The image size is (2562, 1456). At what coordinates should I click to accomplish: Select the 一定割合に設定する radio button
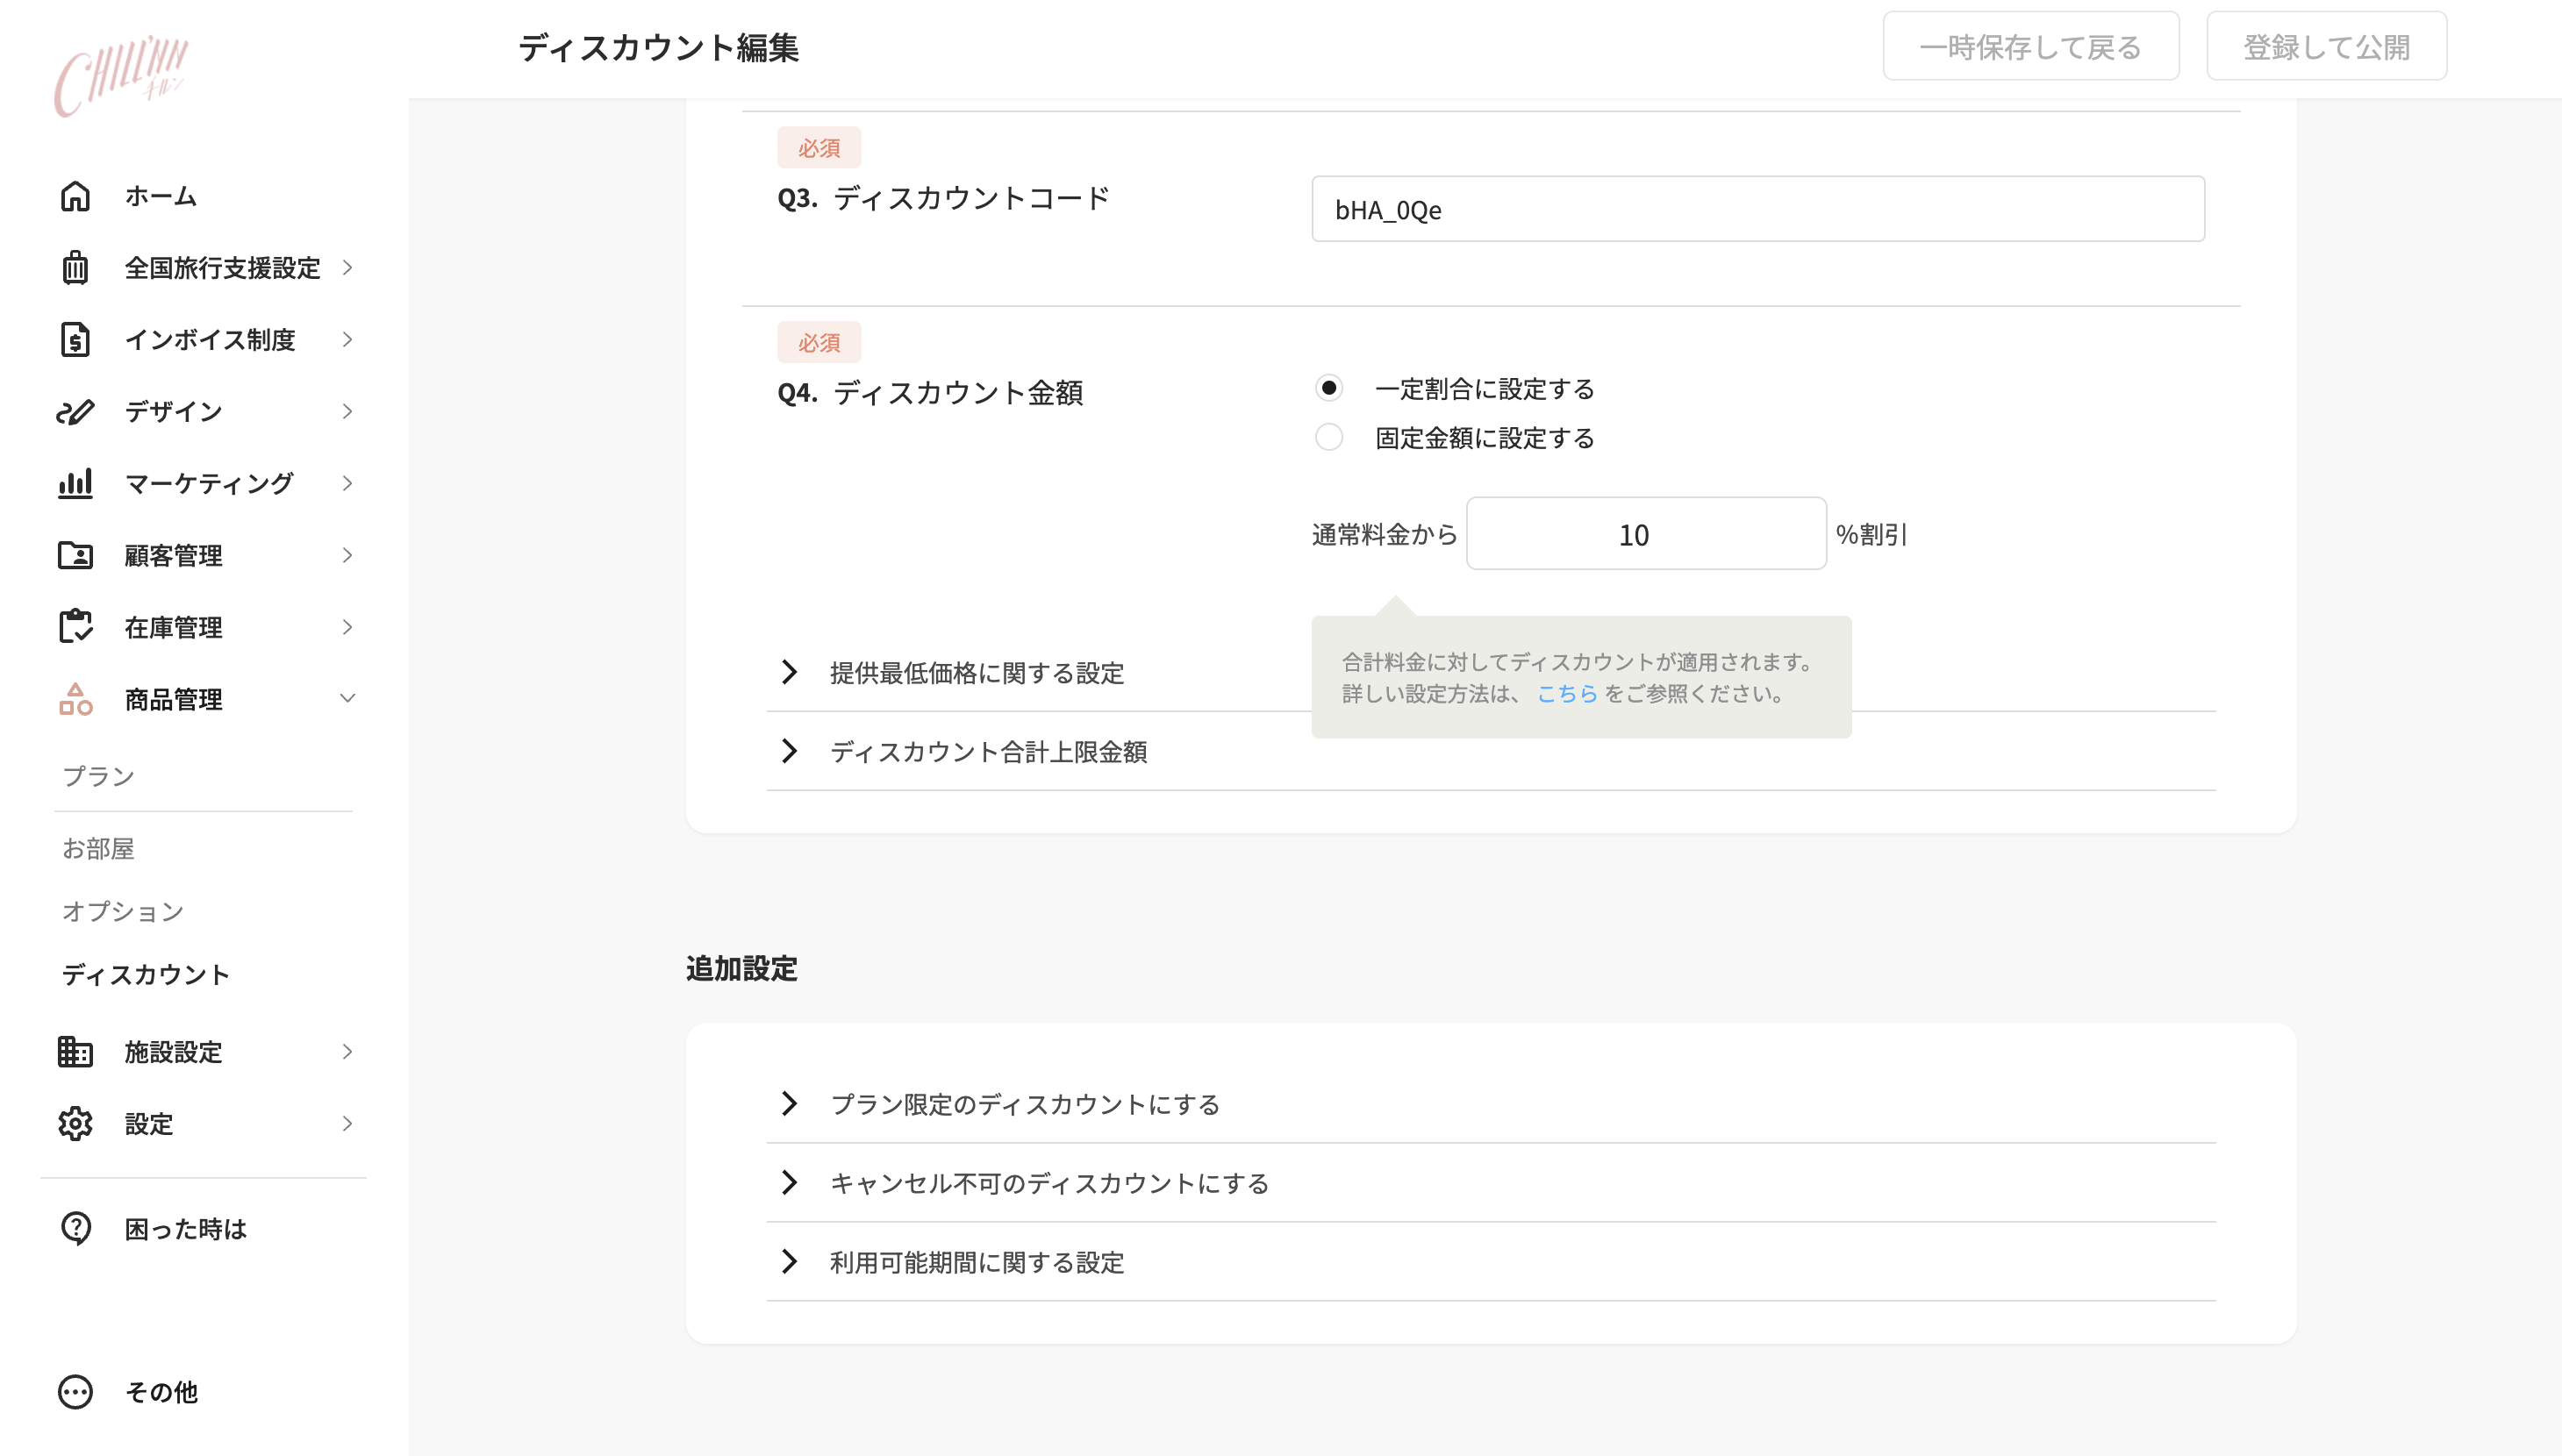[1330, 388]
